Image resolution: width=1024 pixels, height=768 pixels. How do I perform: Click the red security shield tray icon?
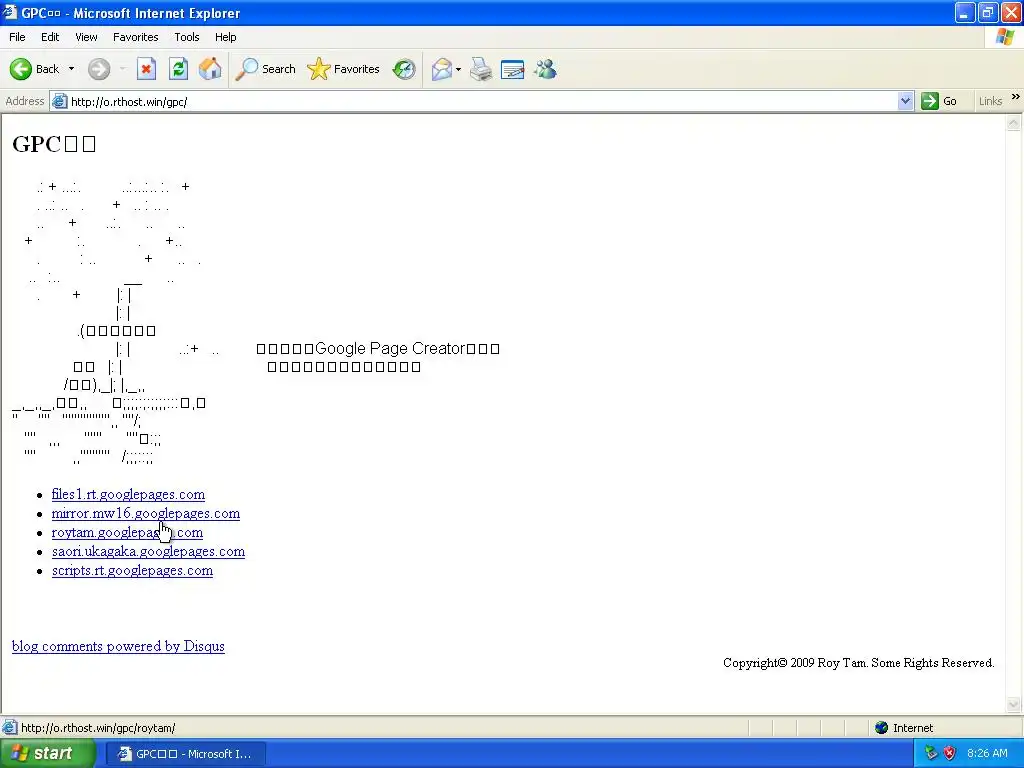click(x=950, y=754)
